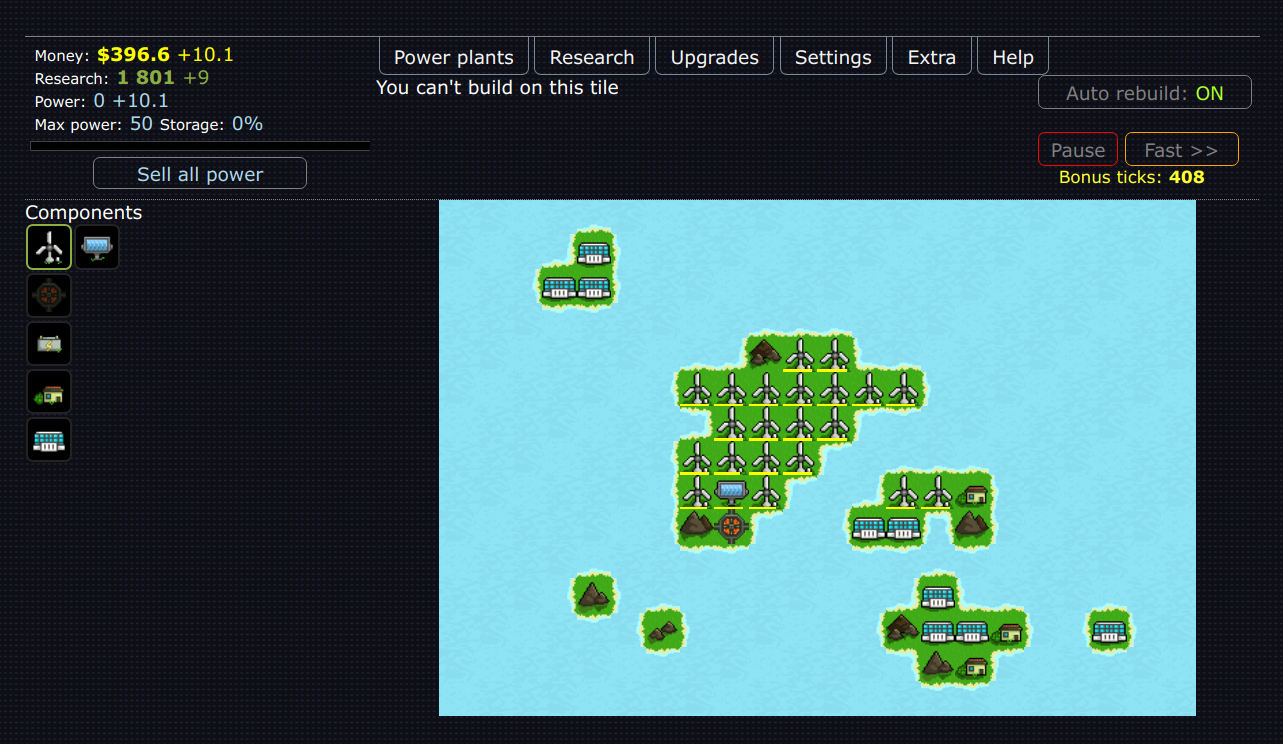Select the research center building component
Screen dimensions: 1283x744
49,440
